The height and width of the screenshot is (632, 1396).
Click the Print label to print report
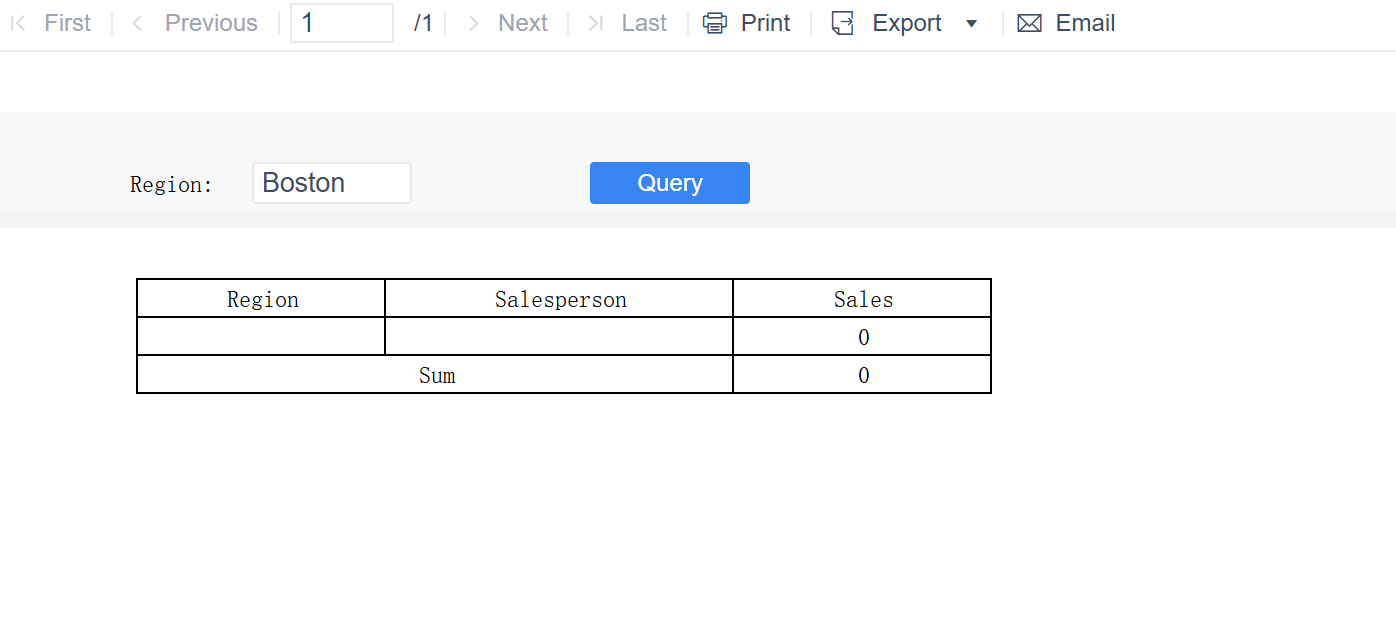[764, 22]
